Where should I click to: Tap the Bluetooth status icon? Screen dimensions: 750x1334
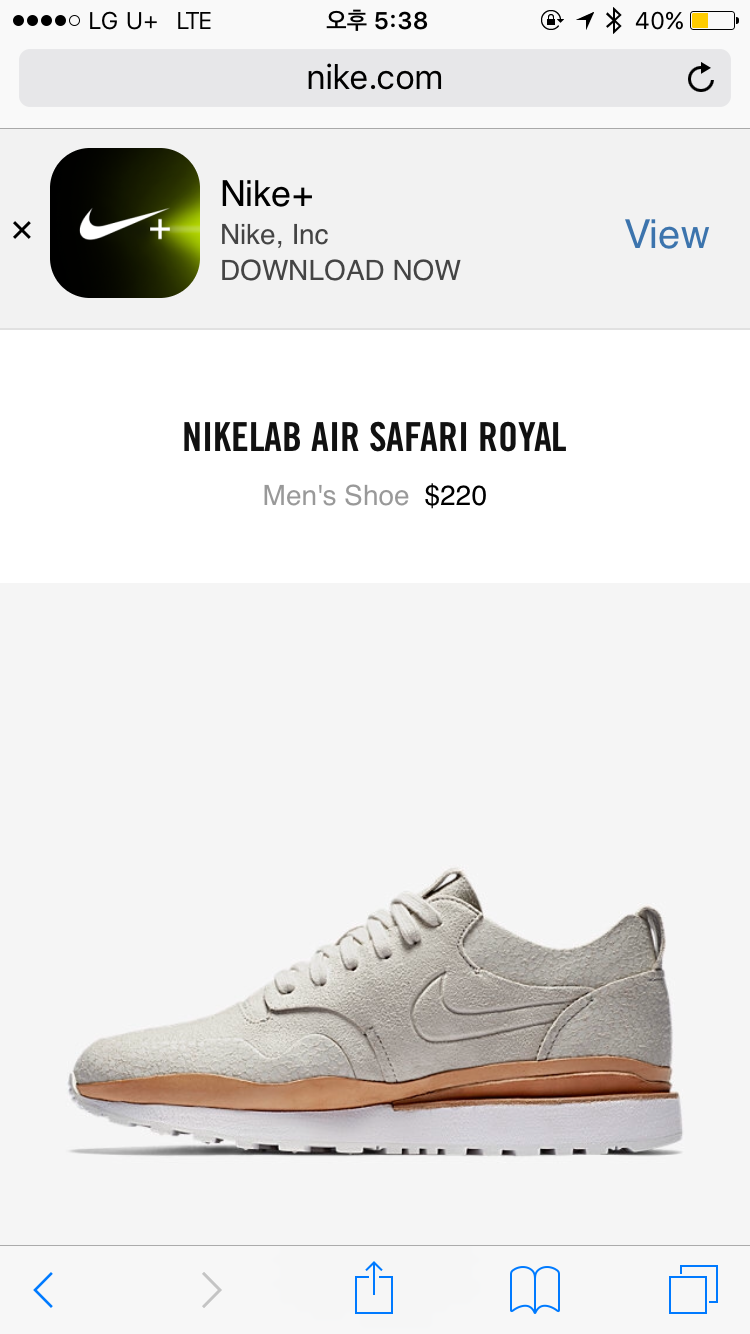pyautogui.click(x=614, y=20)
